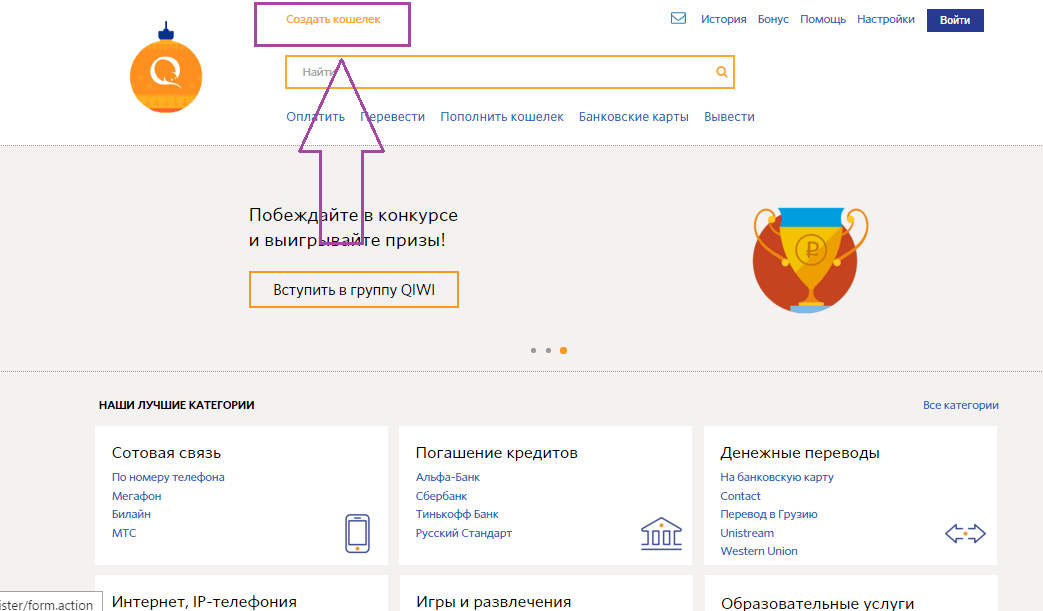Open Интернет, IP-телефония category
The width and height of the screenshot is (1043, 611).
[204, 602]
